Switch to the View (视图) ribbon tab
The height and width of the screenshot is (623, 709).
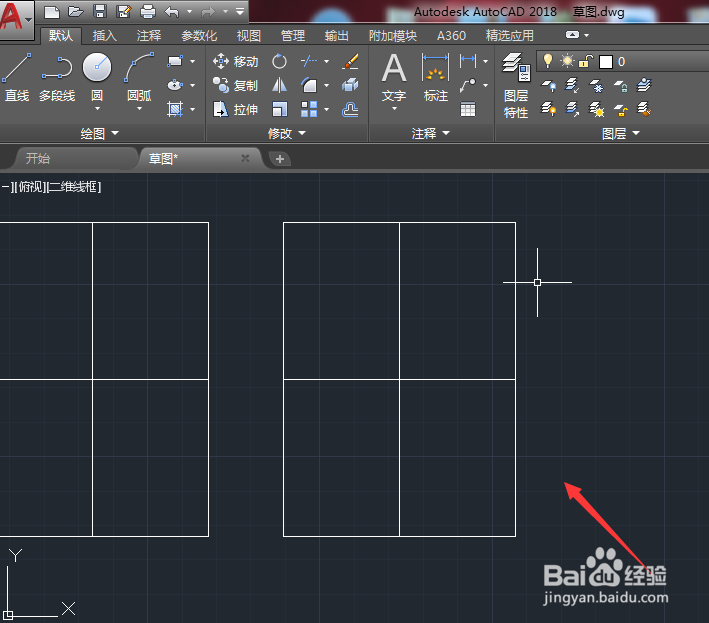point(249,35)
